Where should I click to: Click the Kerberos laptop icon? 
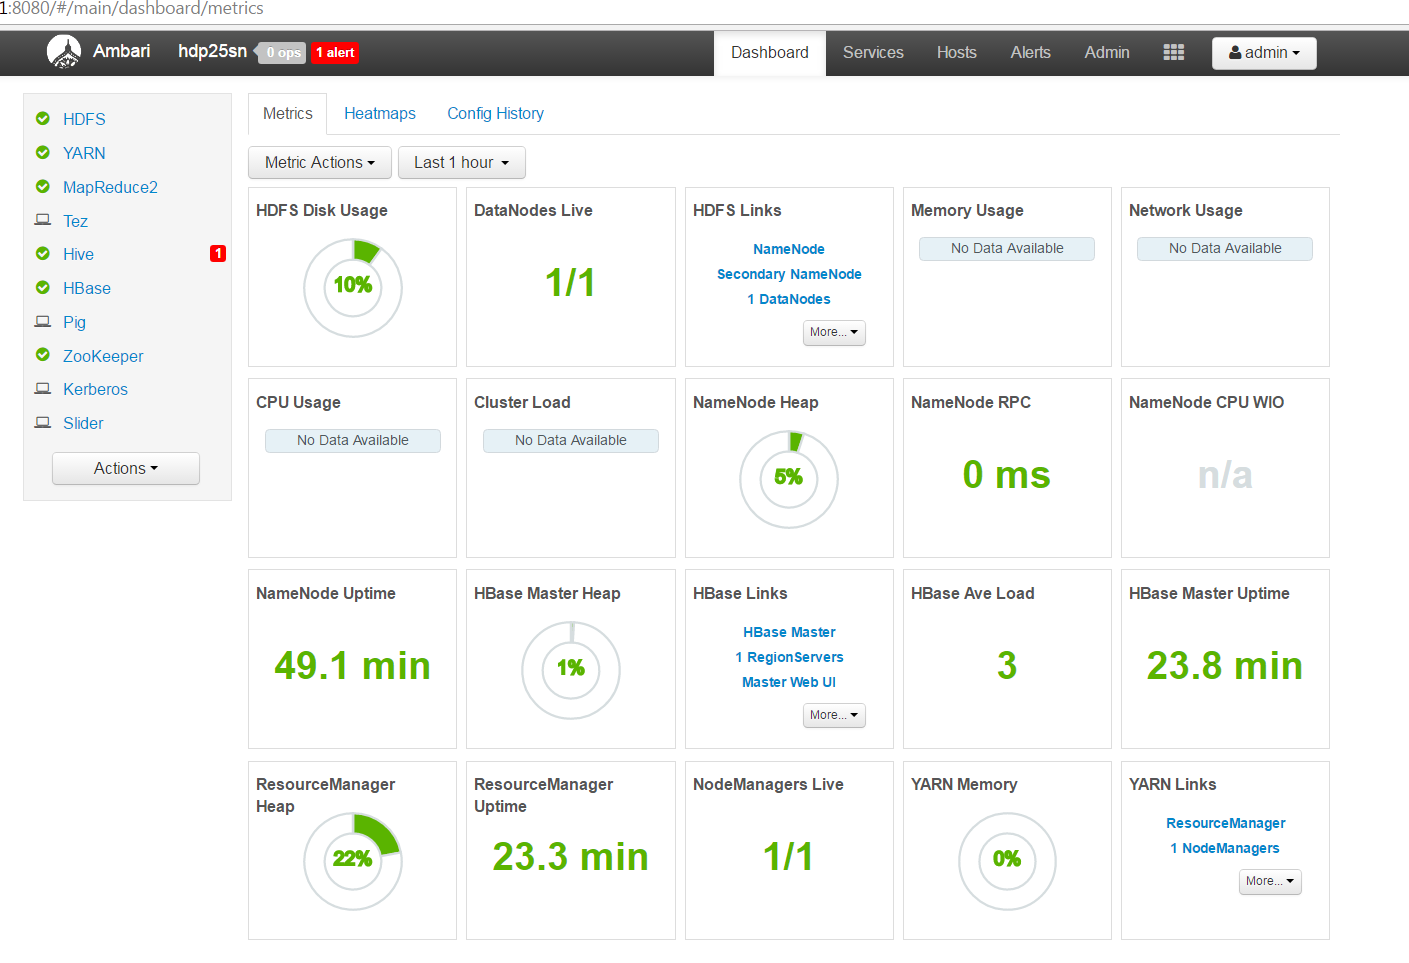point(43,388)
